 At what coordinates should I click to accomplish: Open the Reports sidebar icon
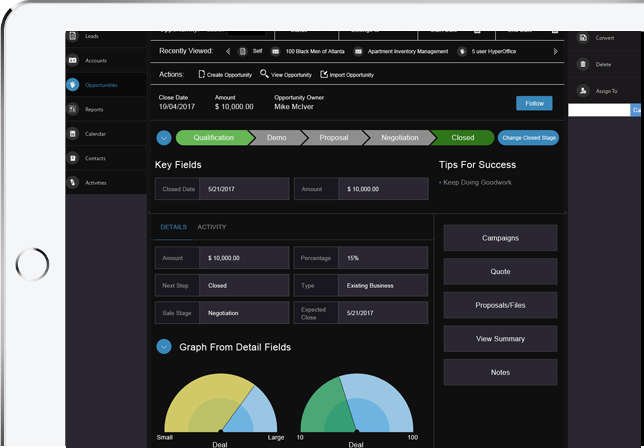73,109
